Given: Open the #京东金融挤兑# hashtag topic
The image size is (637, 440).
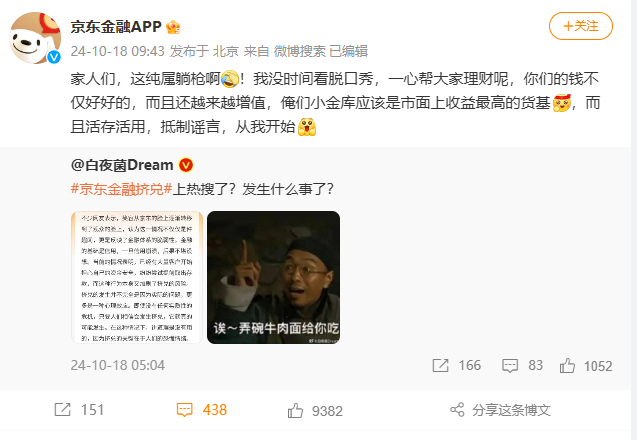Looking at the screenshot, I should pos(121,189).
